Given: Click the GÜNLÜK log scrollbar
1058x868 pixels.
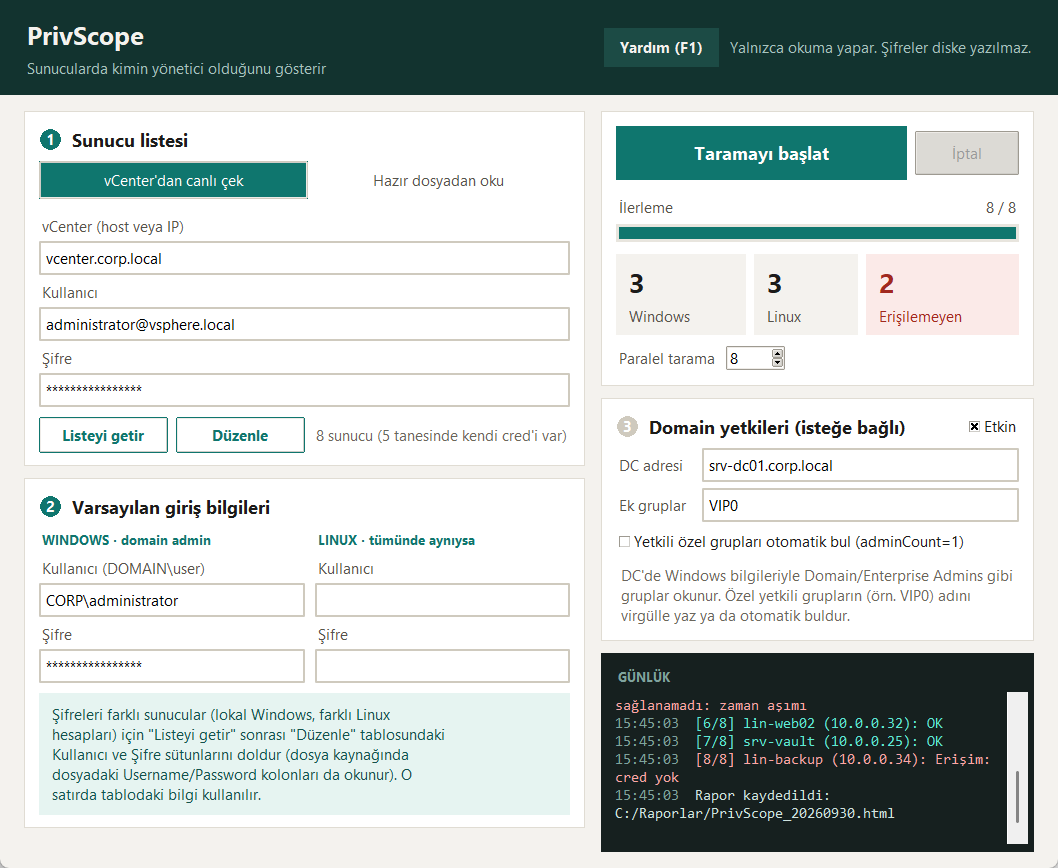Looking at the screenshot, I should coord(1017,767).
